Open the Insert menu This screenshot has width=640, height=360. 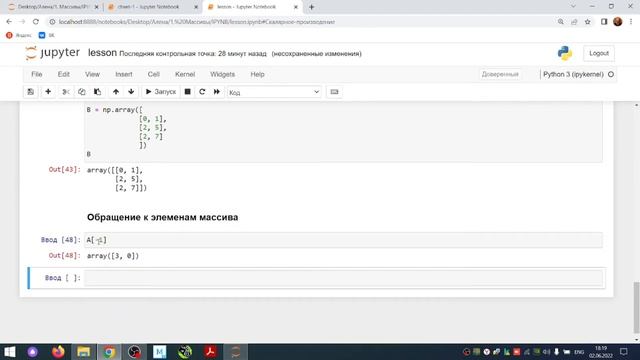point(124,74)
